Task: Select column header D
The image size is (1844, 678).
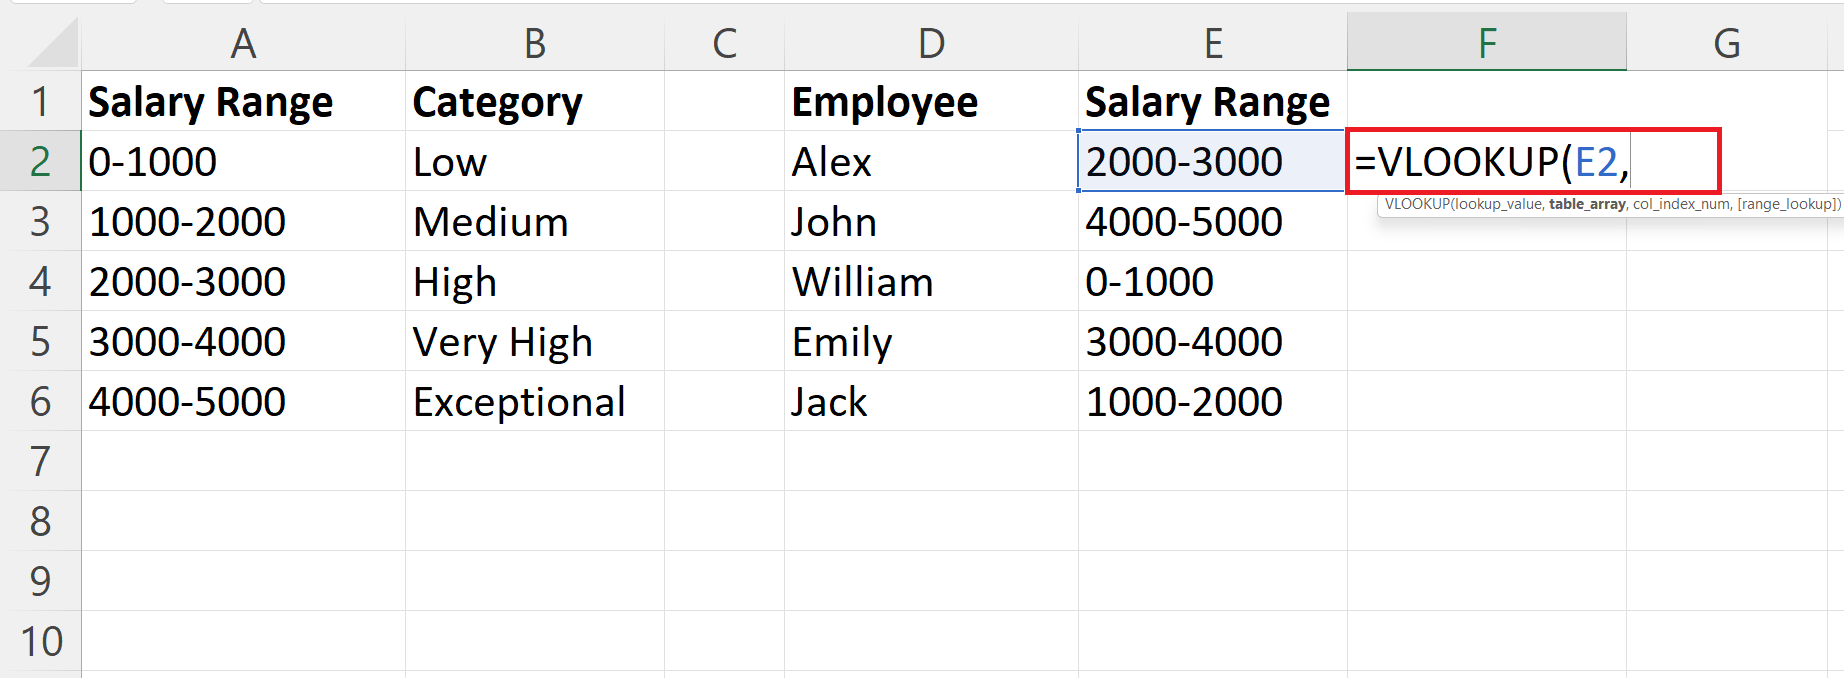Action: pos(930,43)
